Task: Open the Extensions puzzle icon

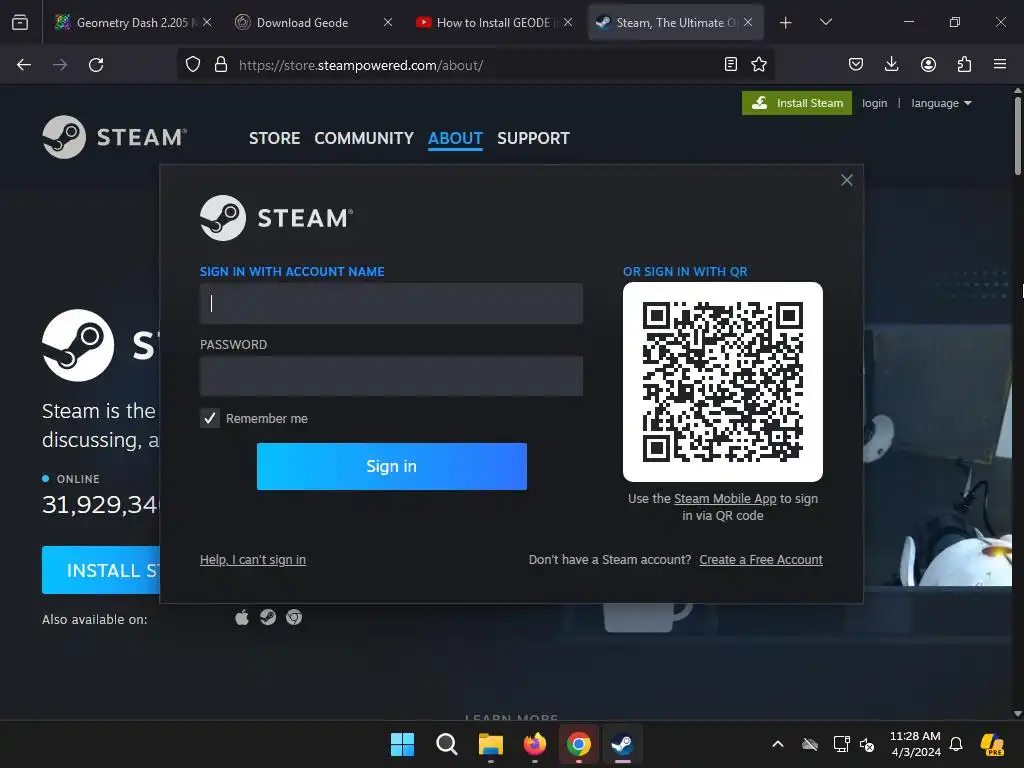Action: point(964,64)
